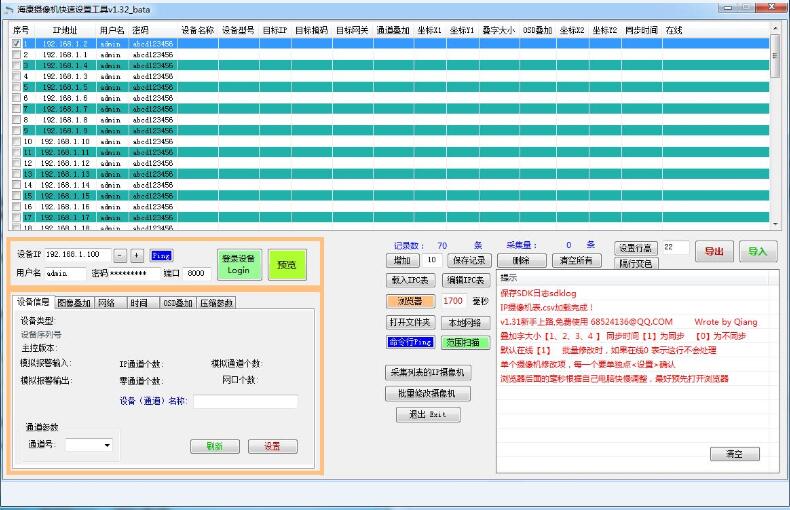Click the green 刷新 refresh button
Screen dimensions: 790x510
pos(215,447)
